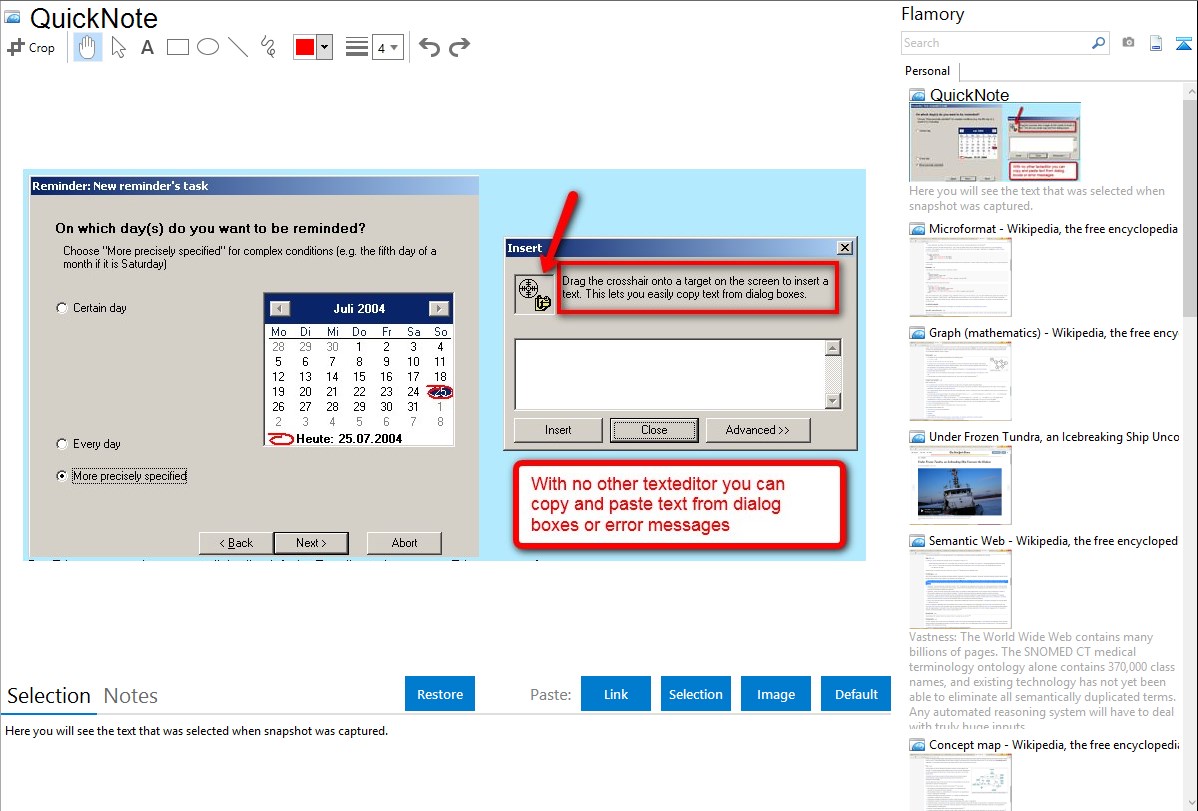This screenshot has height=811, width=1198.
Task: Open the color picker dropdown arrow
Action: 325,47
